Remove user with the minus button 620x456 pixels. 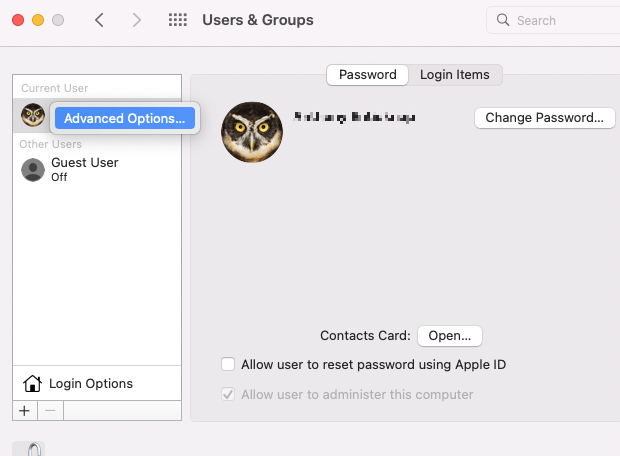(50, 411)
